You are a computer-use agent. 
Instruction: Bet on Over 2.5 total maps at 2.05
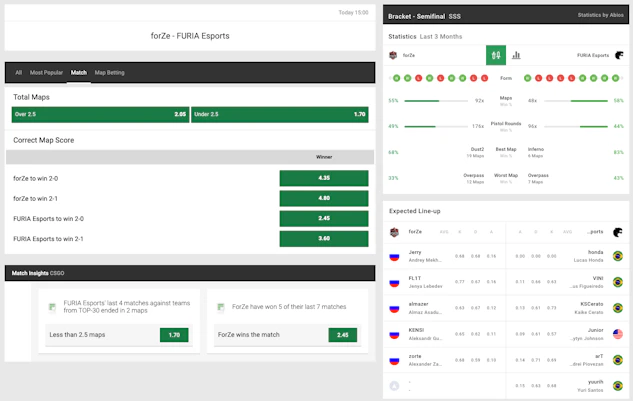pos(101,114)
